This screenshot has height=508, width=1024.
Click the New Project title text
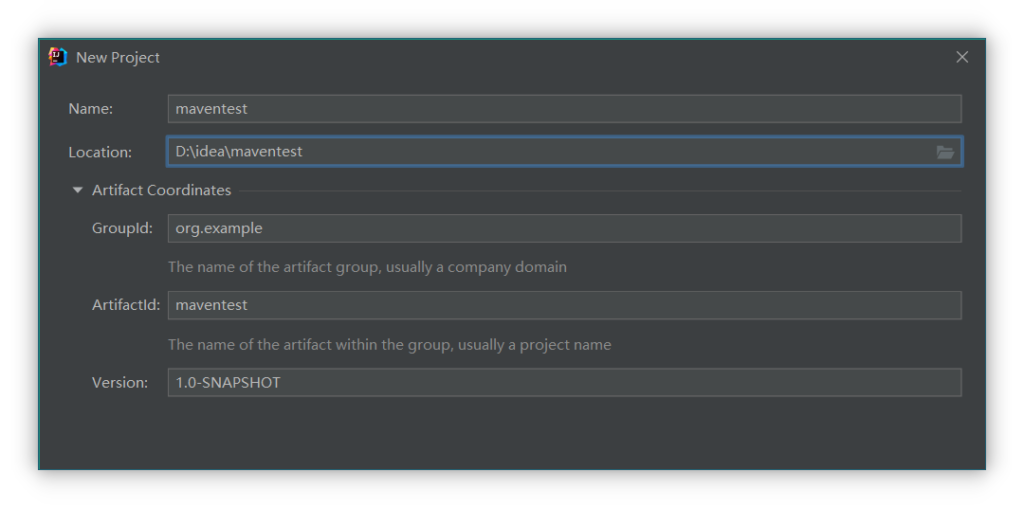pos(118,57)
